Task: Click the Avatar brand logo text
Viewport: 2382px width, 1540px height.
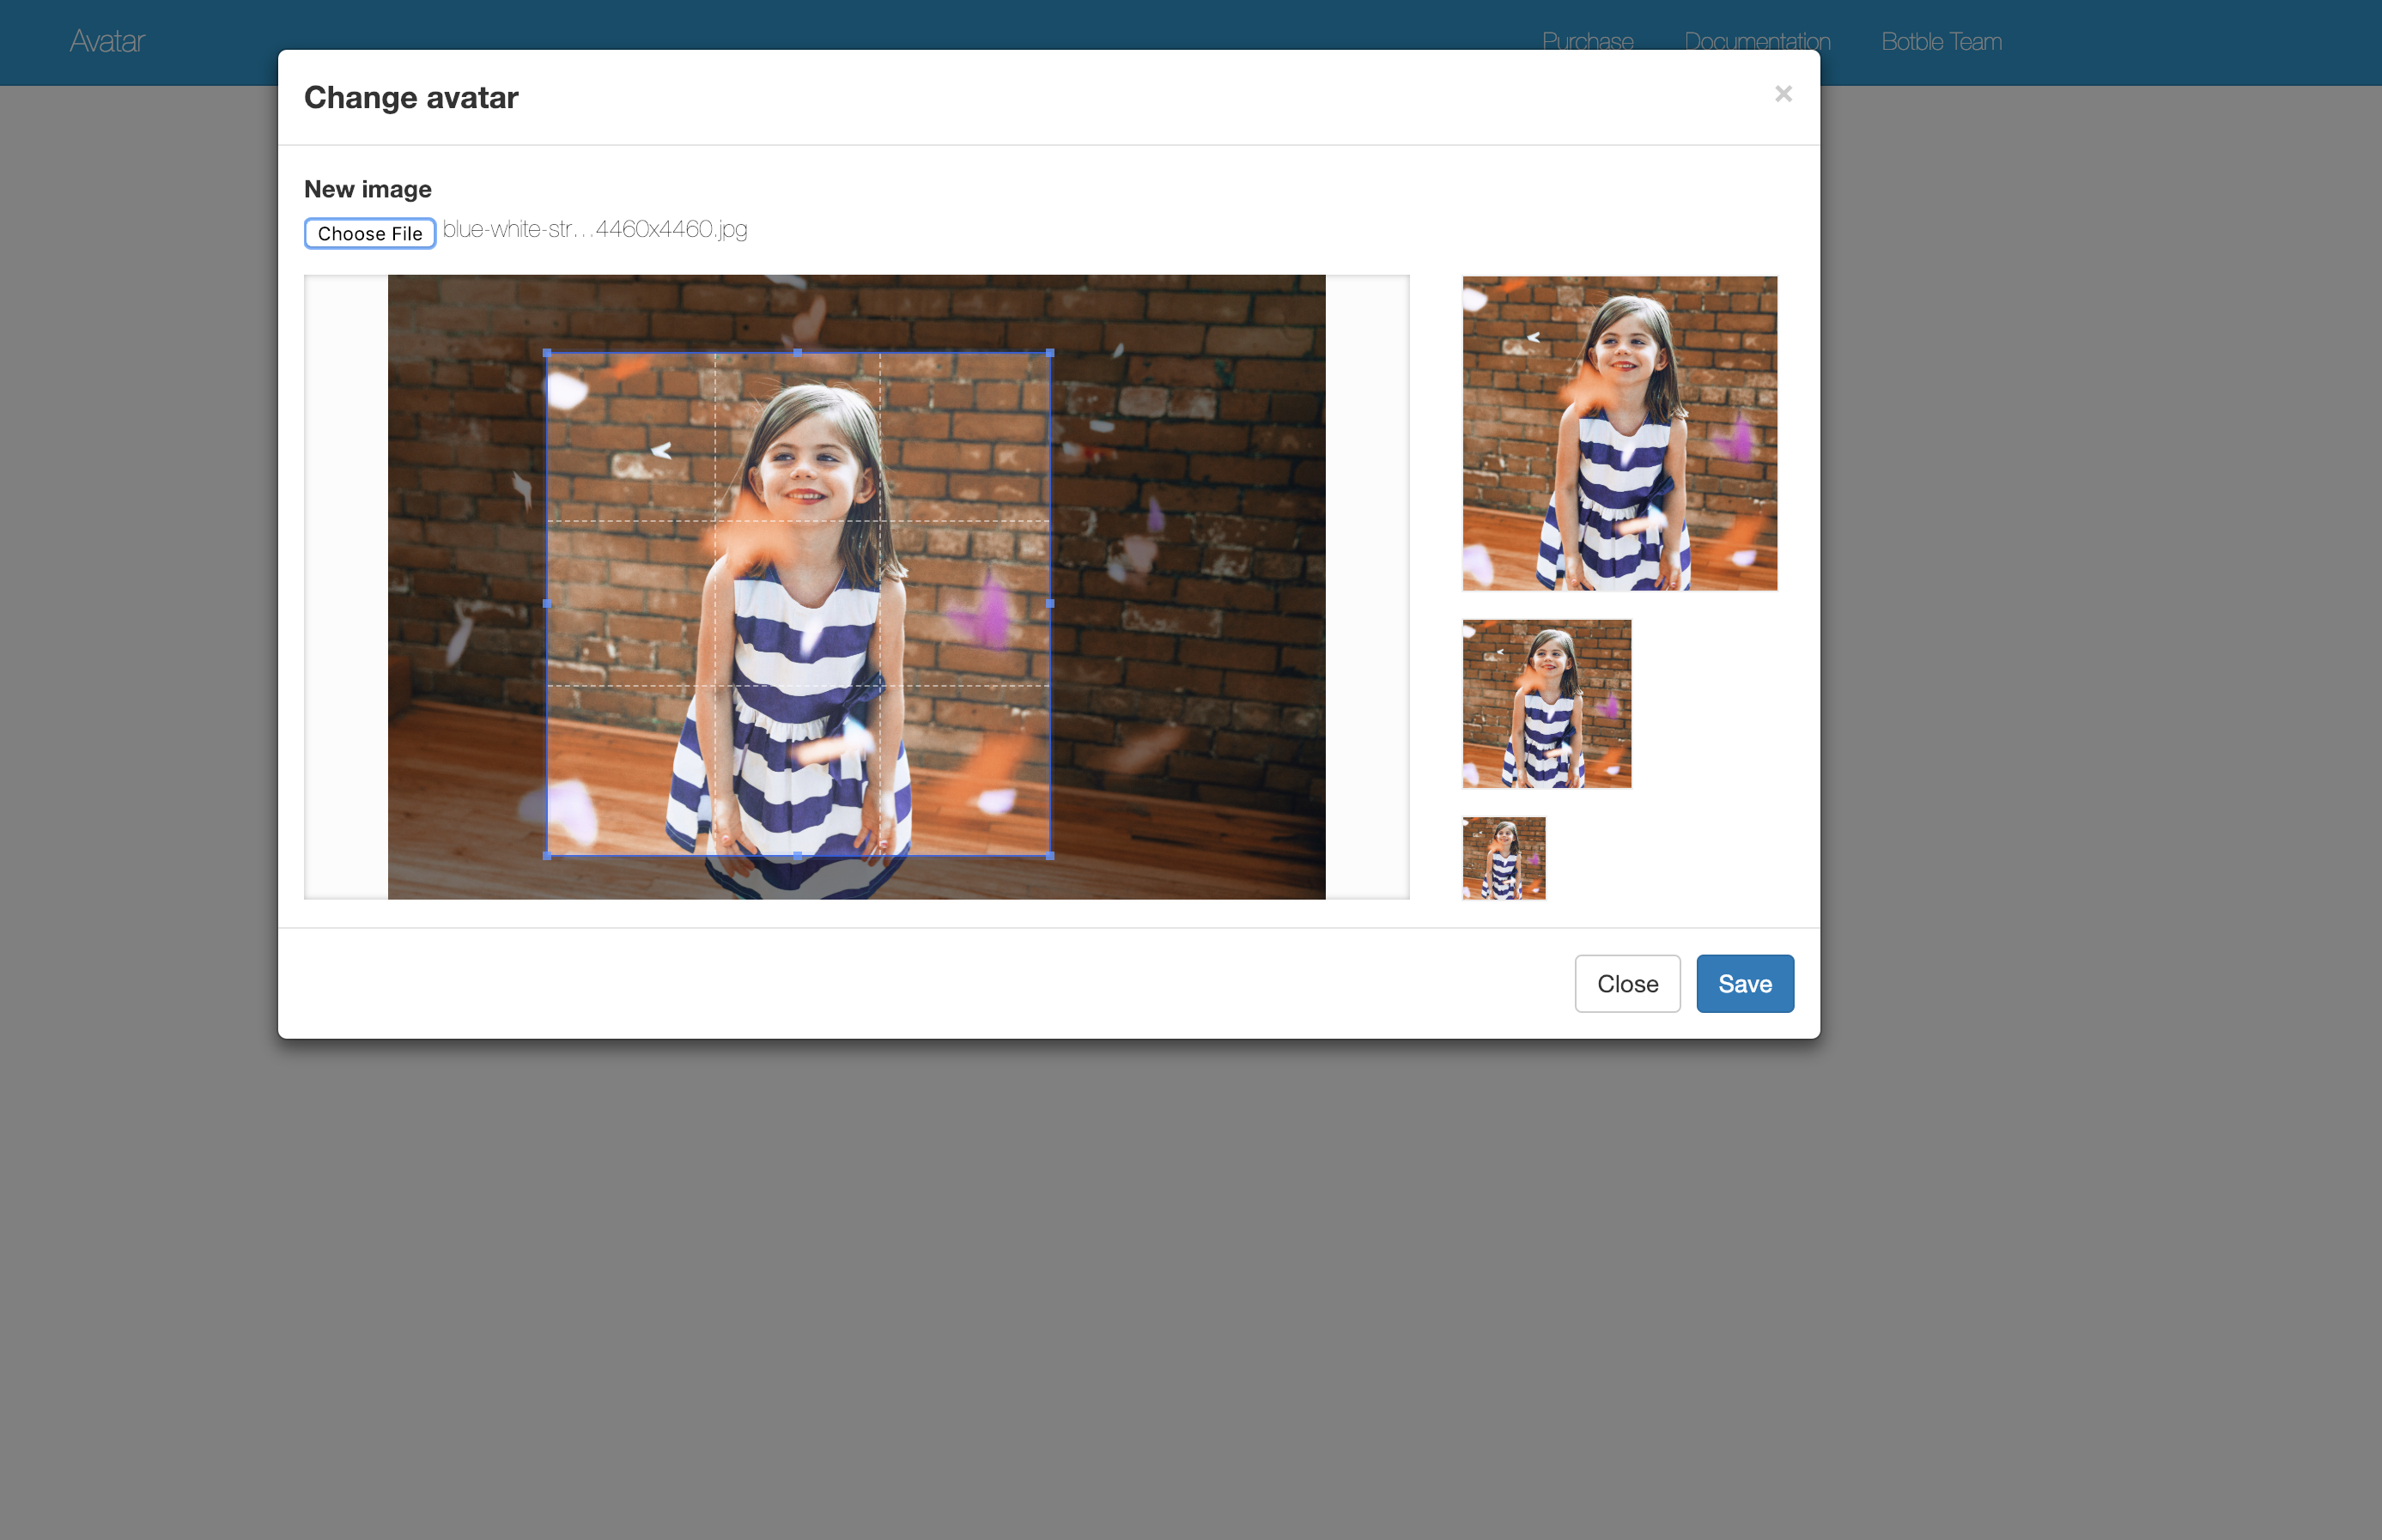Action: pyautogui.click(x=107, y=42)
